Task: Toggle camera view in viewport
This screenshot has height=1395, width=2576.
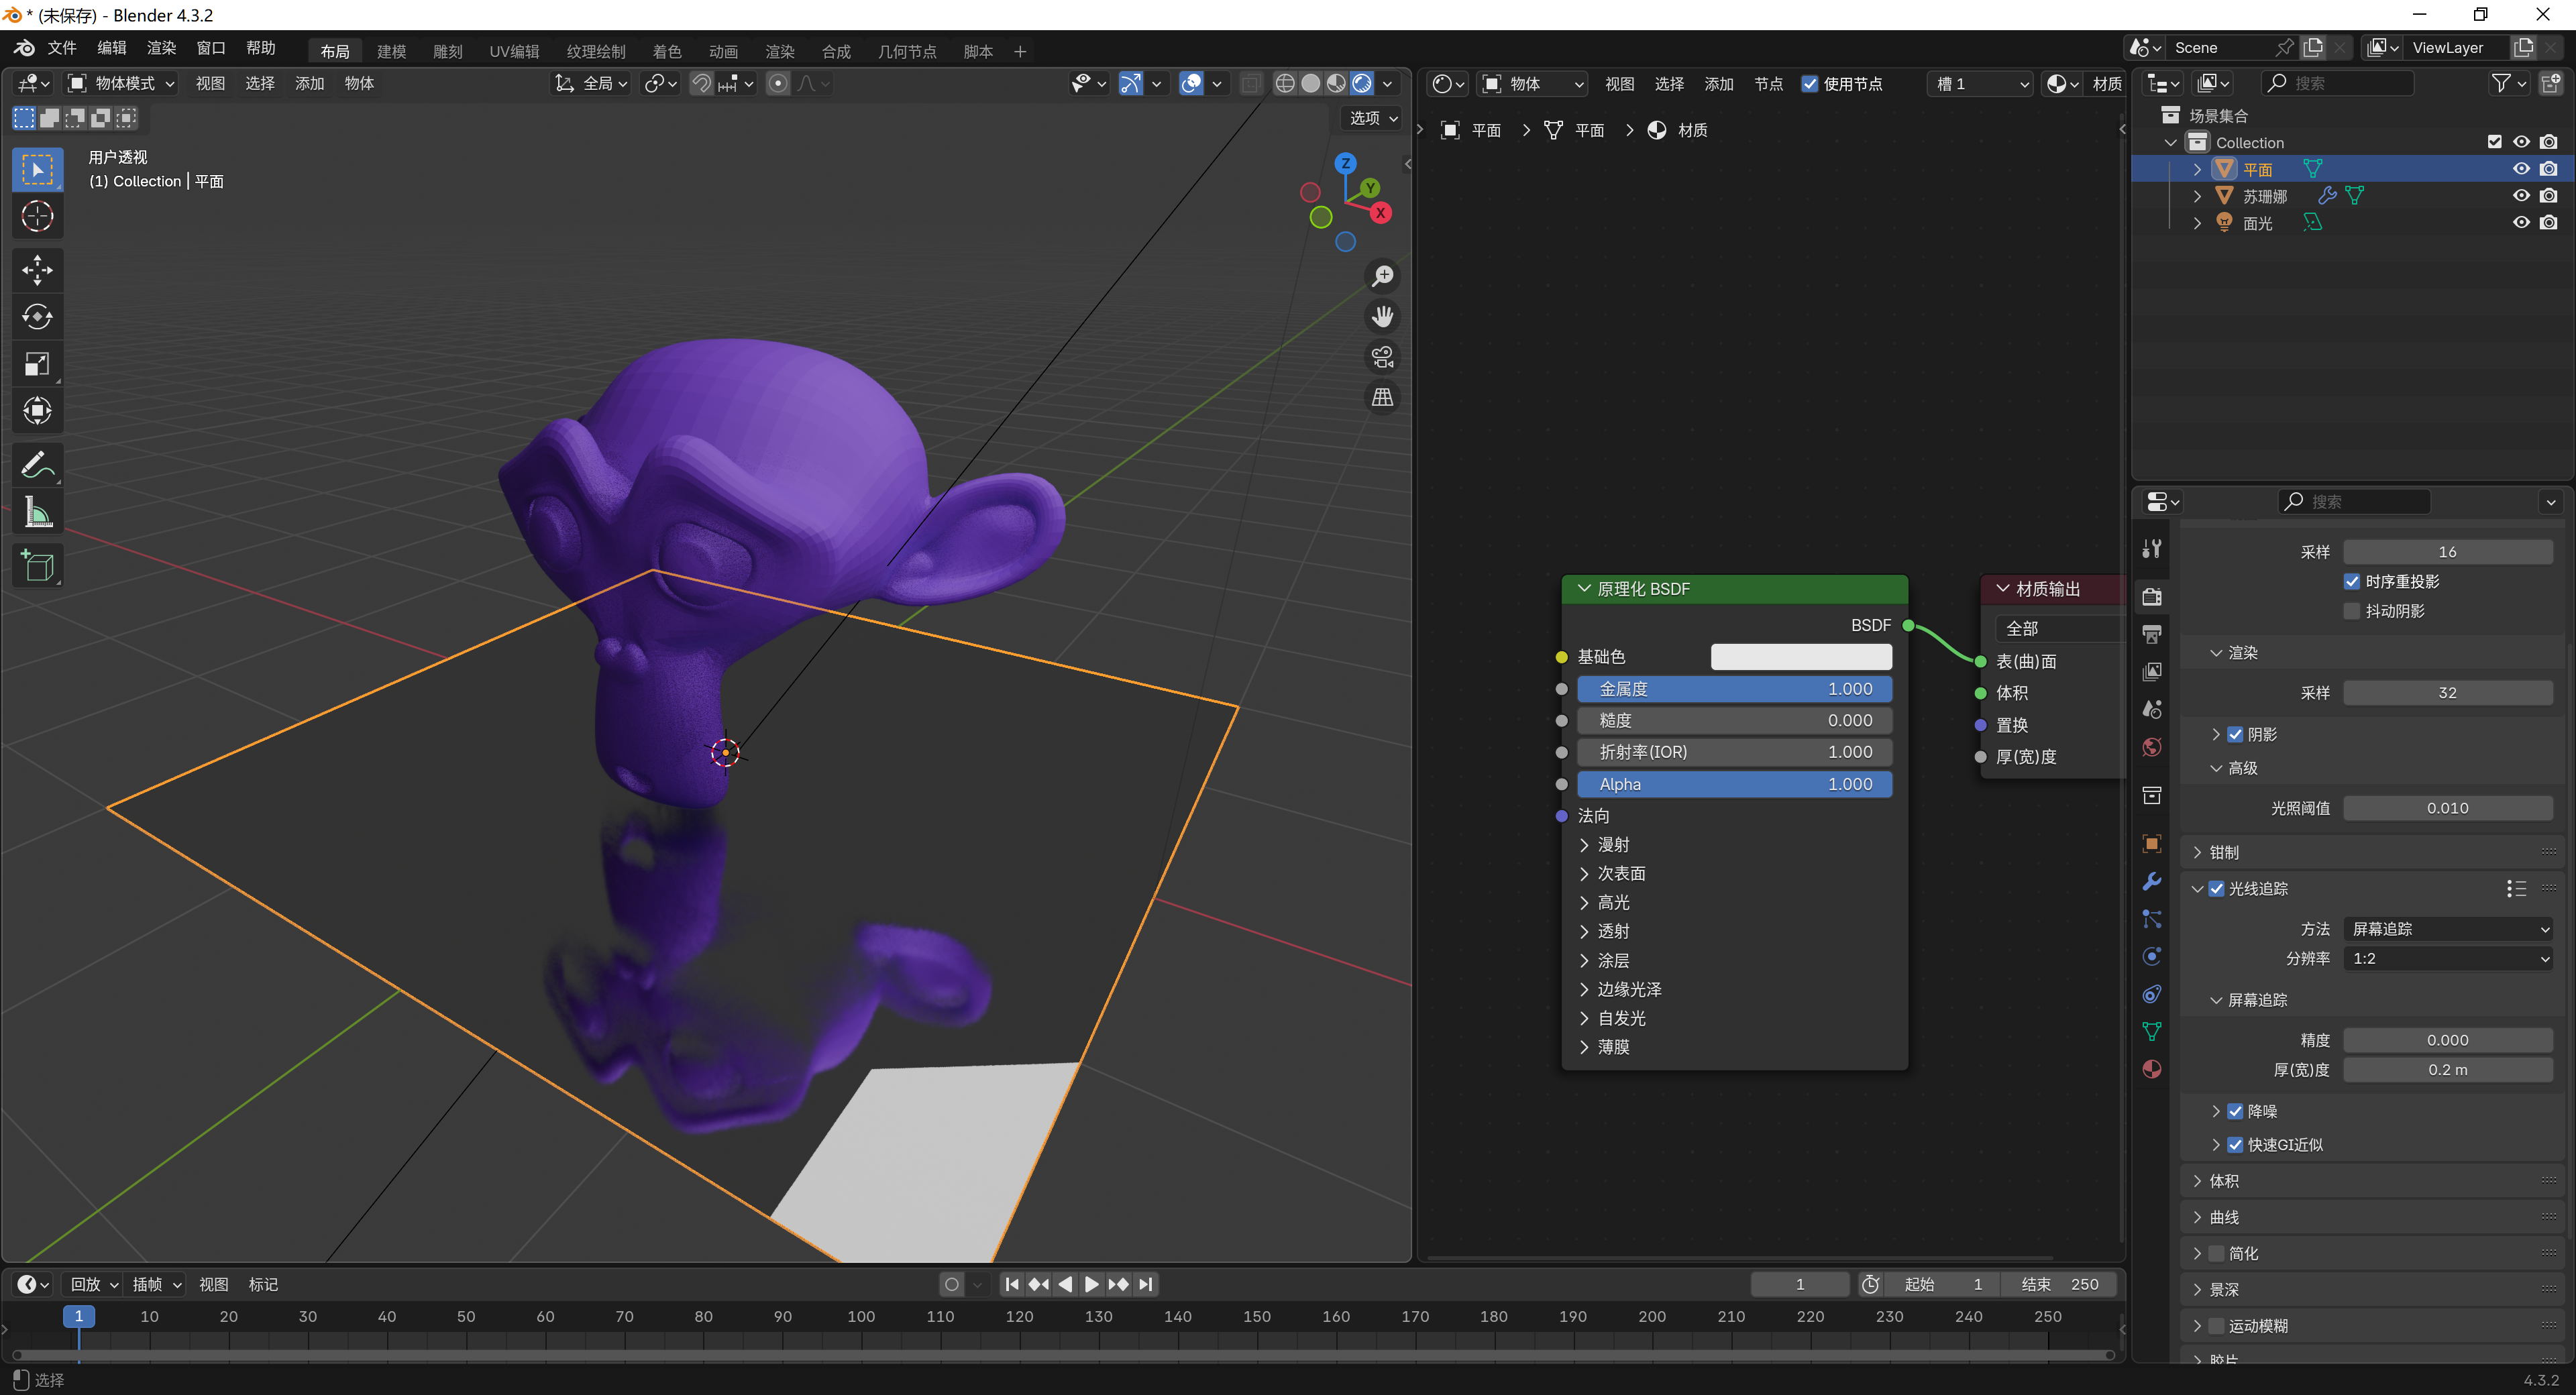Action: pos(1382,357)
